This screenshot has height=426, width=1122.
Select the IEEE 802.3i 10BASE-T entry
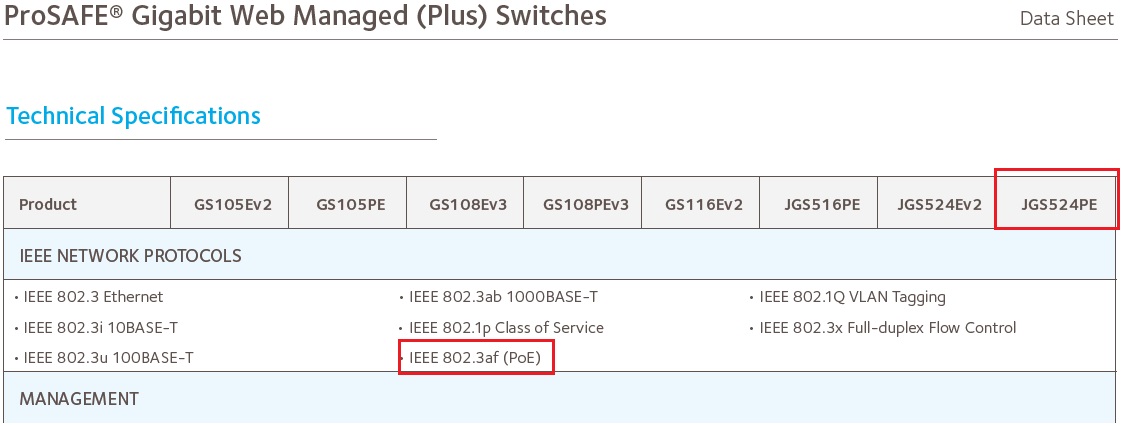click(101, 328)
